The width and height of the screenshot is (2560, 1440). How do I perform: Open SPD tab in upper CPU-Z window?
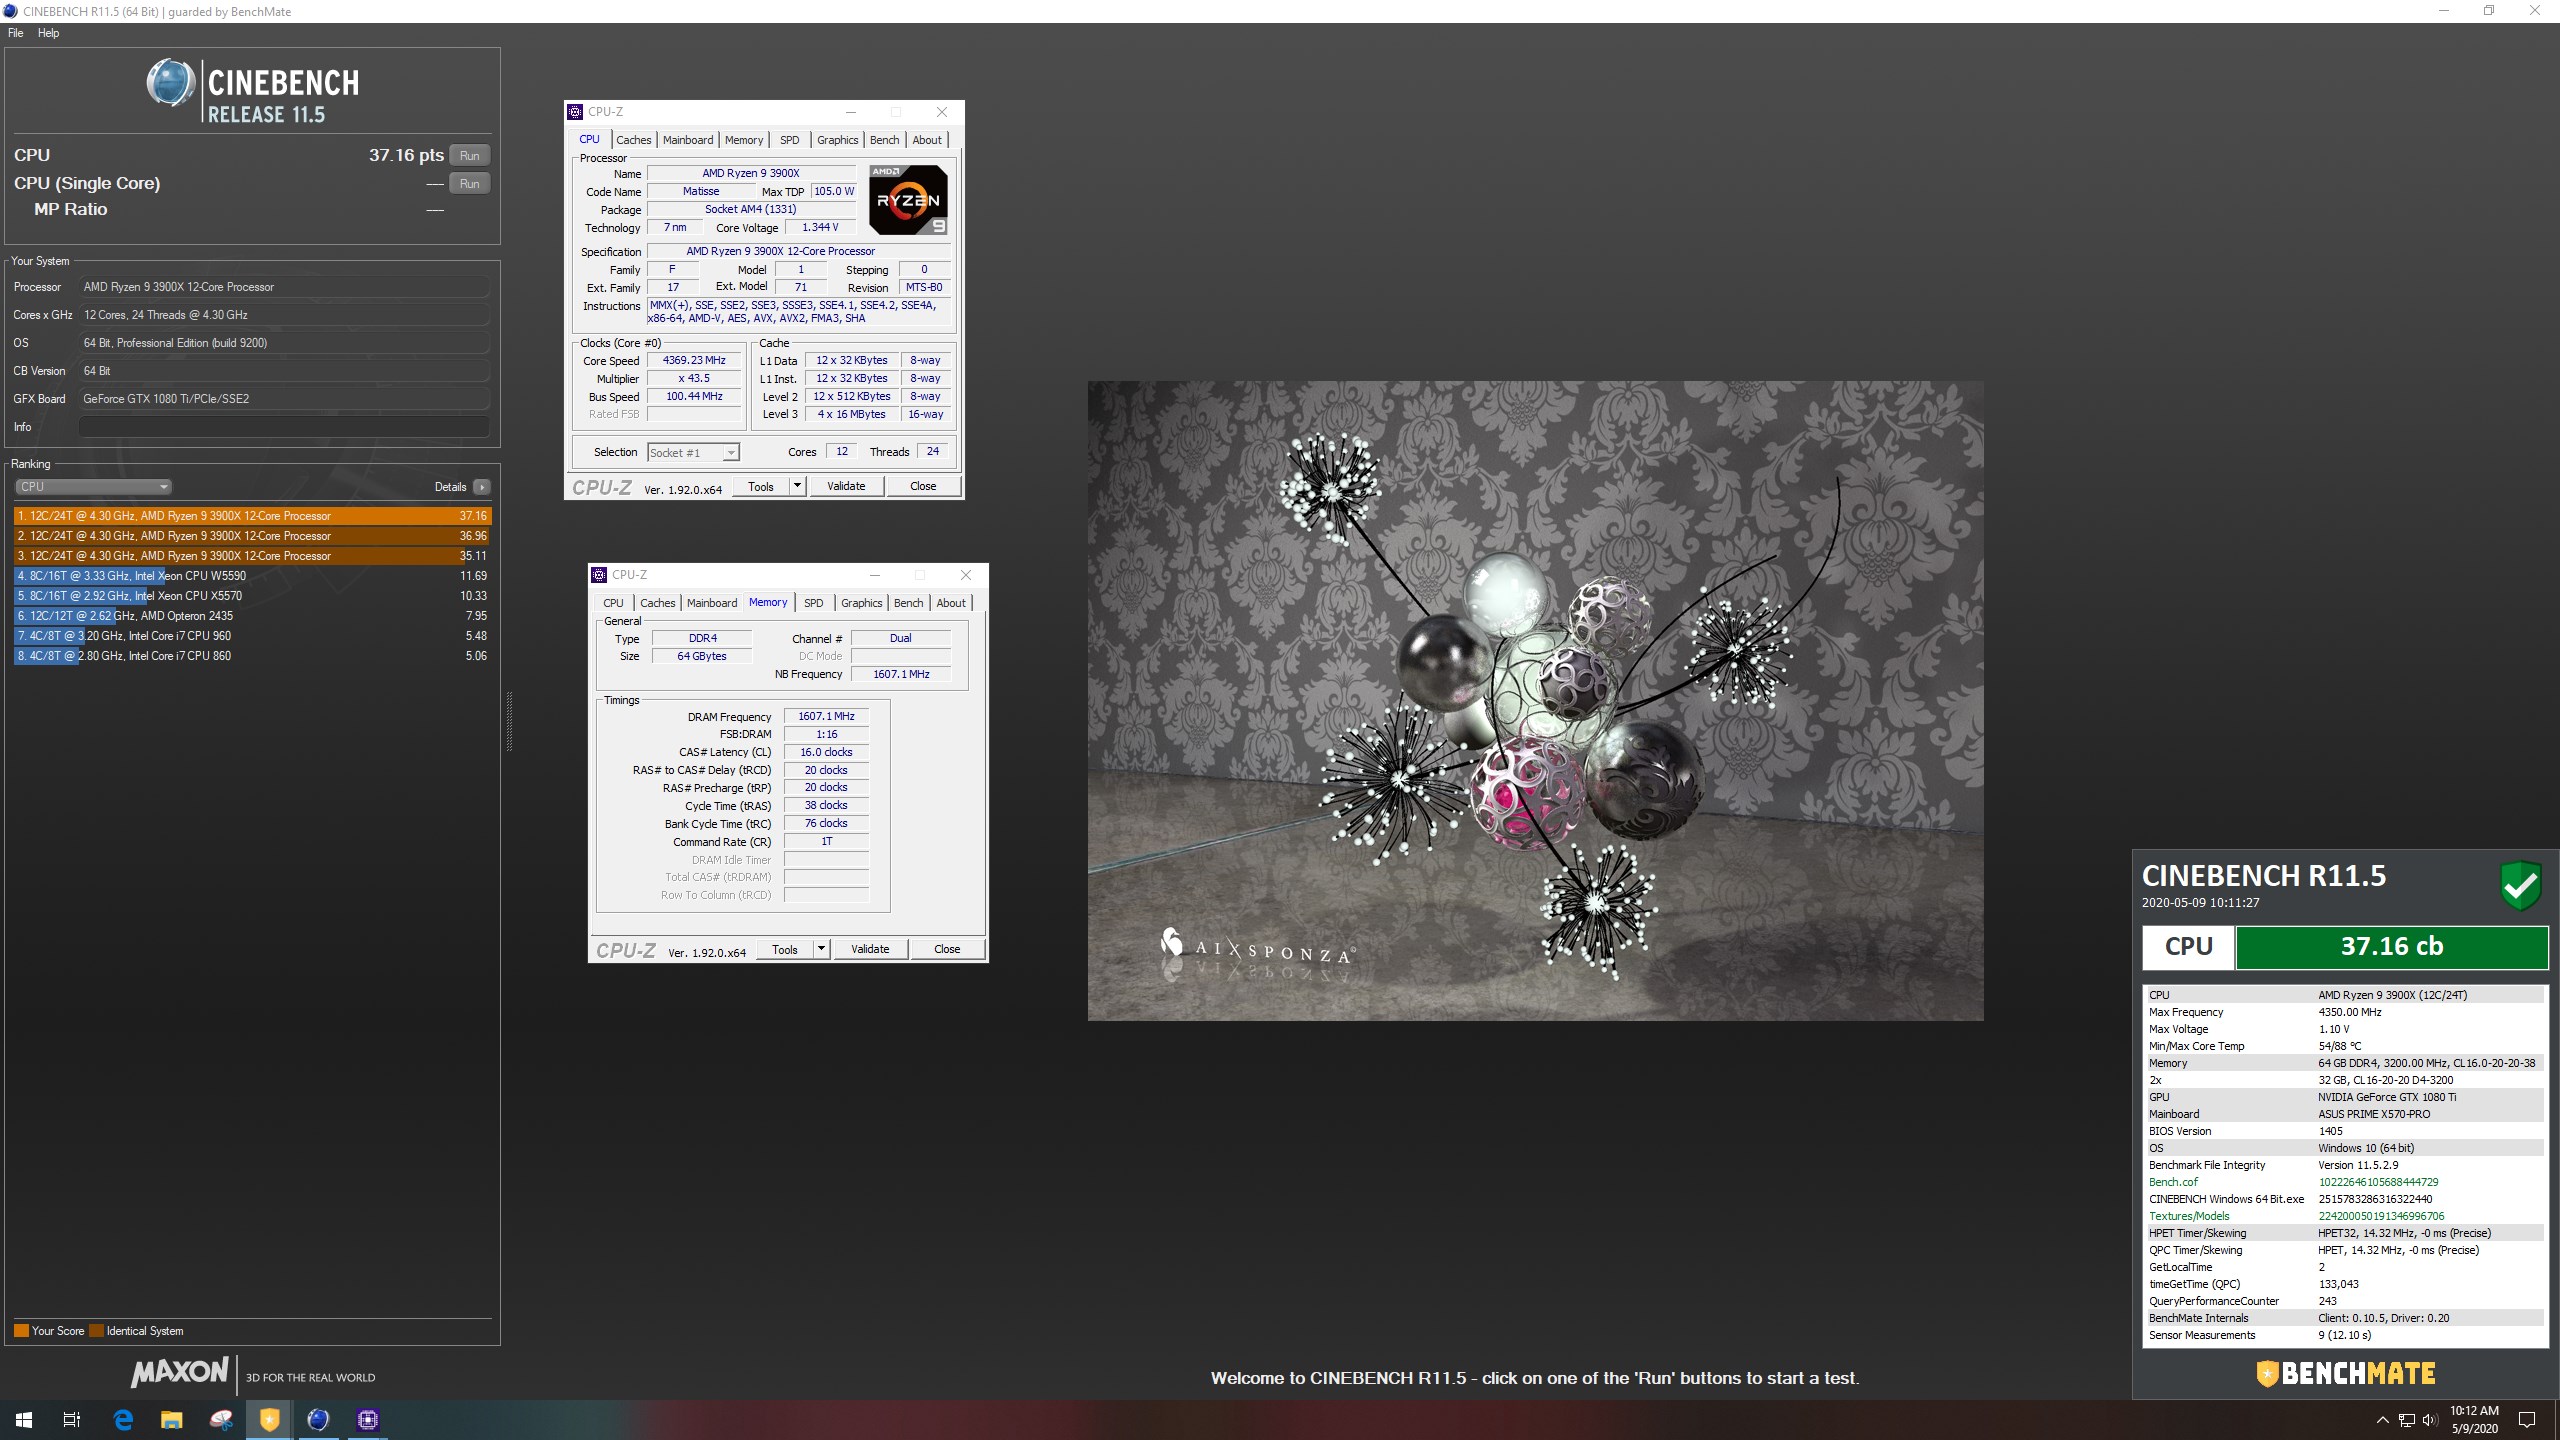click(789, 140)
